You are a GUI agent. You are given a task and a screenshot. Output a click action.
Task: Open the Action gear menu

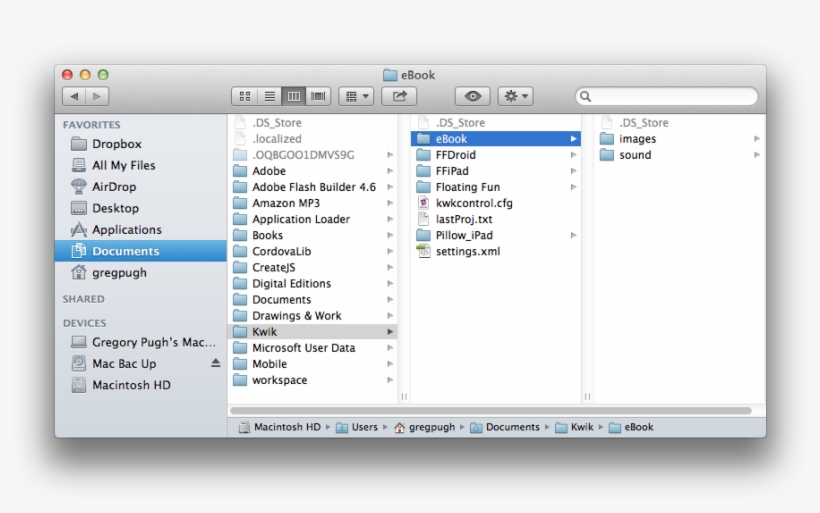515,96
